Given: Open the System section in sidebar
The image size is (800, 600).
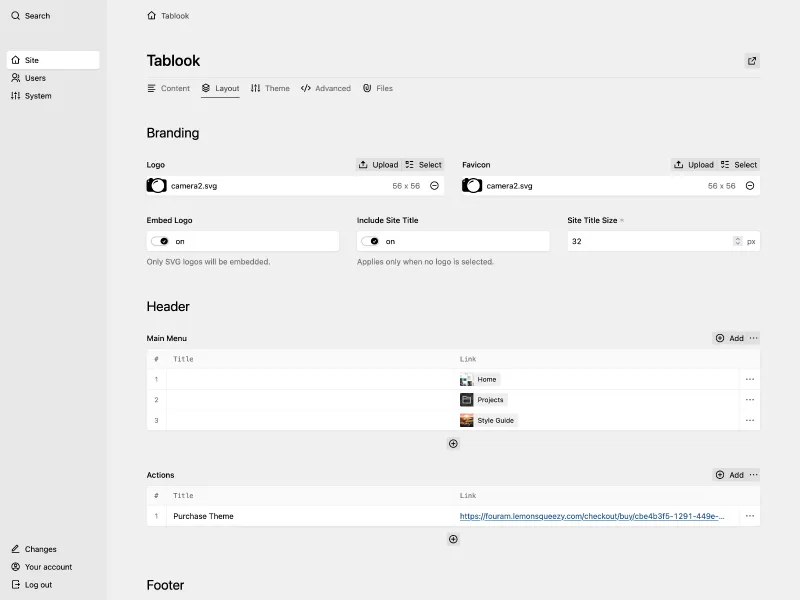Looking at the screenshot, I should 36,96.
